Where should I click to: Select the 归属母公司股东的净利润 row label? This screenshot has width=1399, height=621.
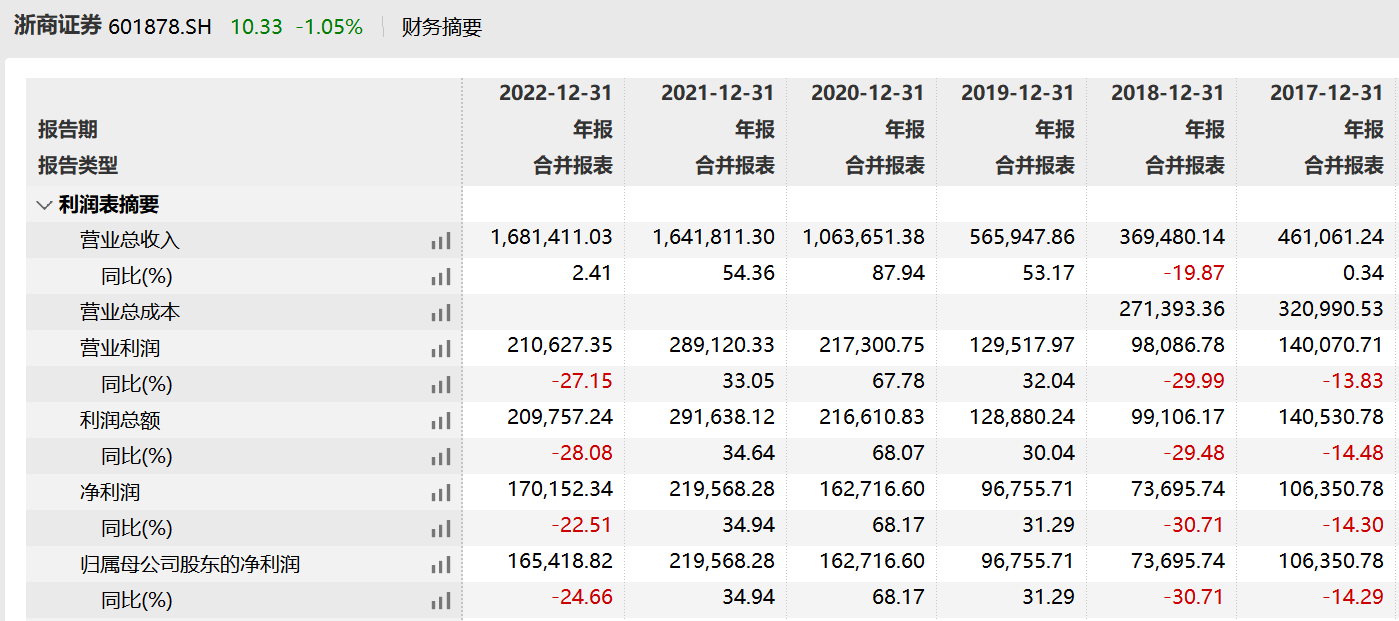[190, 565]
